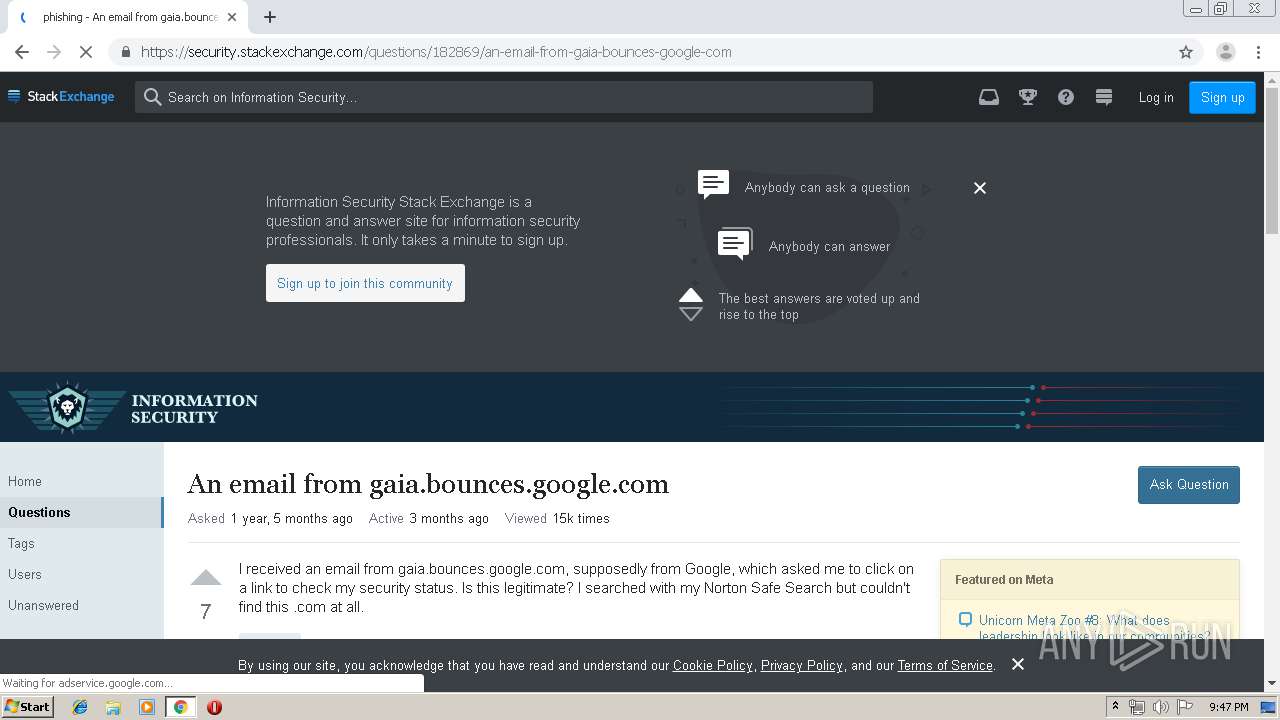Stop loading the page

[86, 52]
